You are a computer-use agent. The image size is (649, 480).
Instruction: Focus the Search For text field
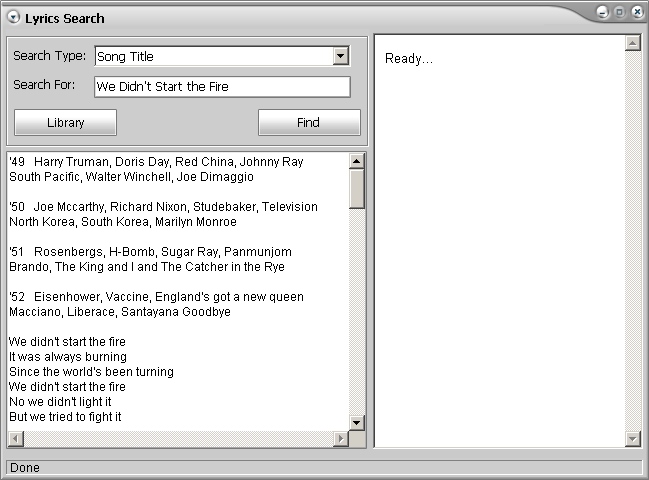[x=222, y=86]
